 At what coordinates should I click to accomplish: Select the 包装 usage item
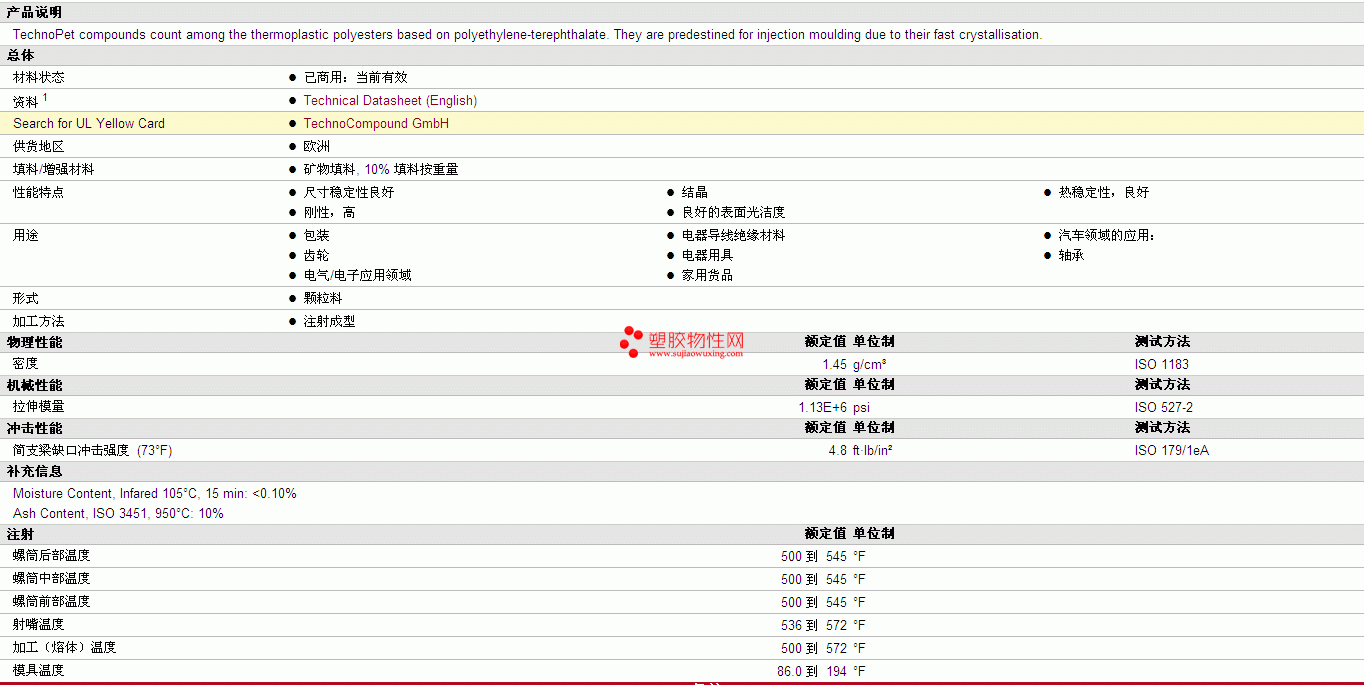(x=316, y=235)
